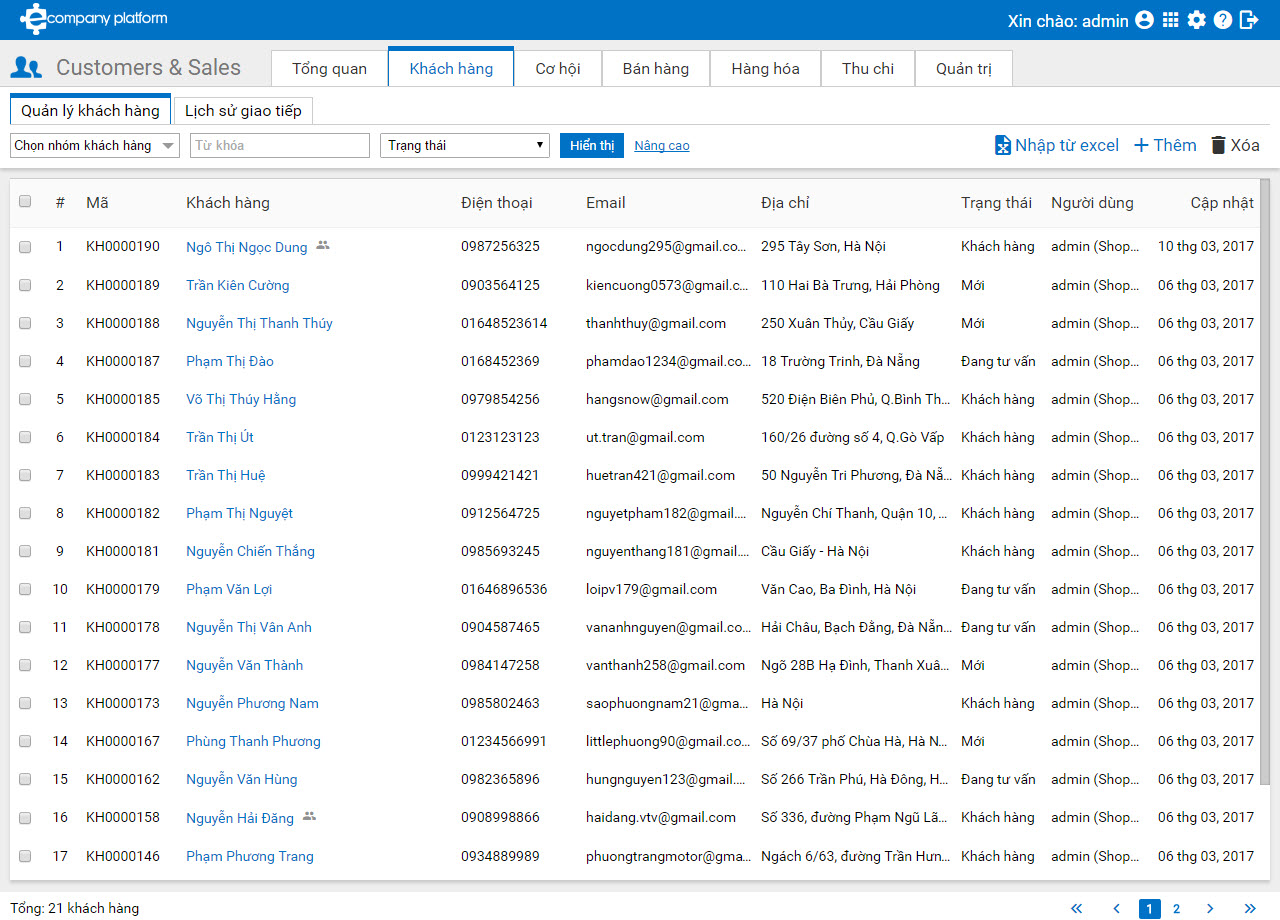Open customer Nguyễn Thị Thanh Thúy
This screenshot has width=1280, height=920.
(x=259, y=323)
